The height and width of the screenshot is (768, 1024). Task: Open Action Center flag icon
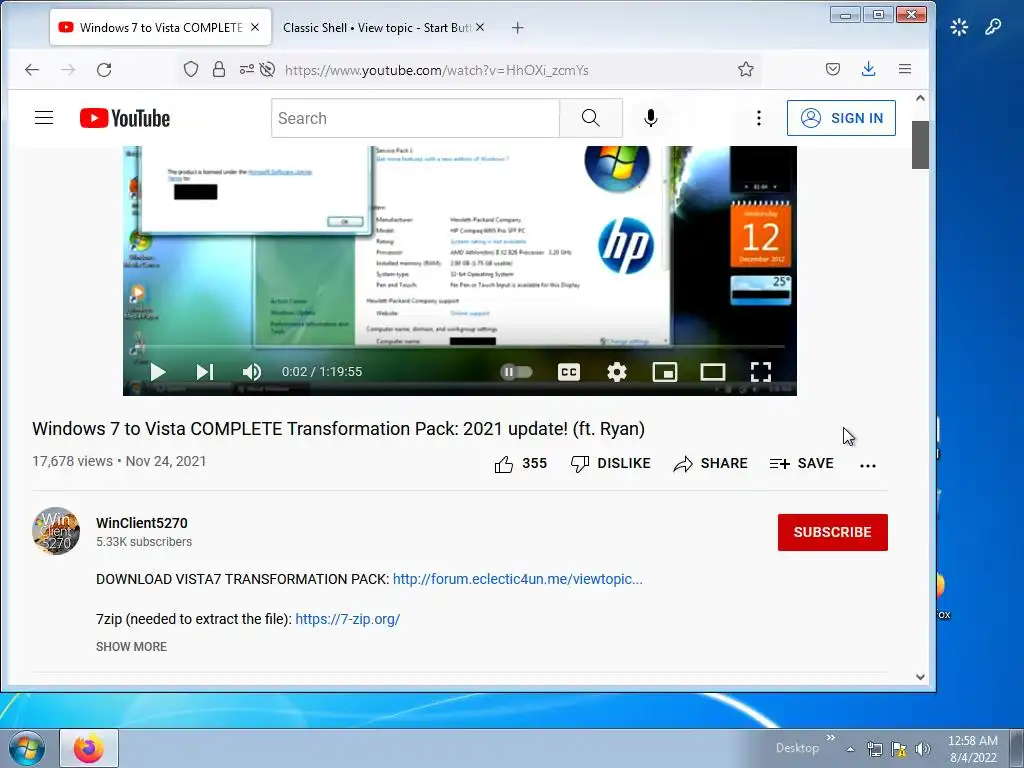899,749
